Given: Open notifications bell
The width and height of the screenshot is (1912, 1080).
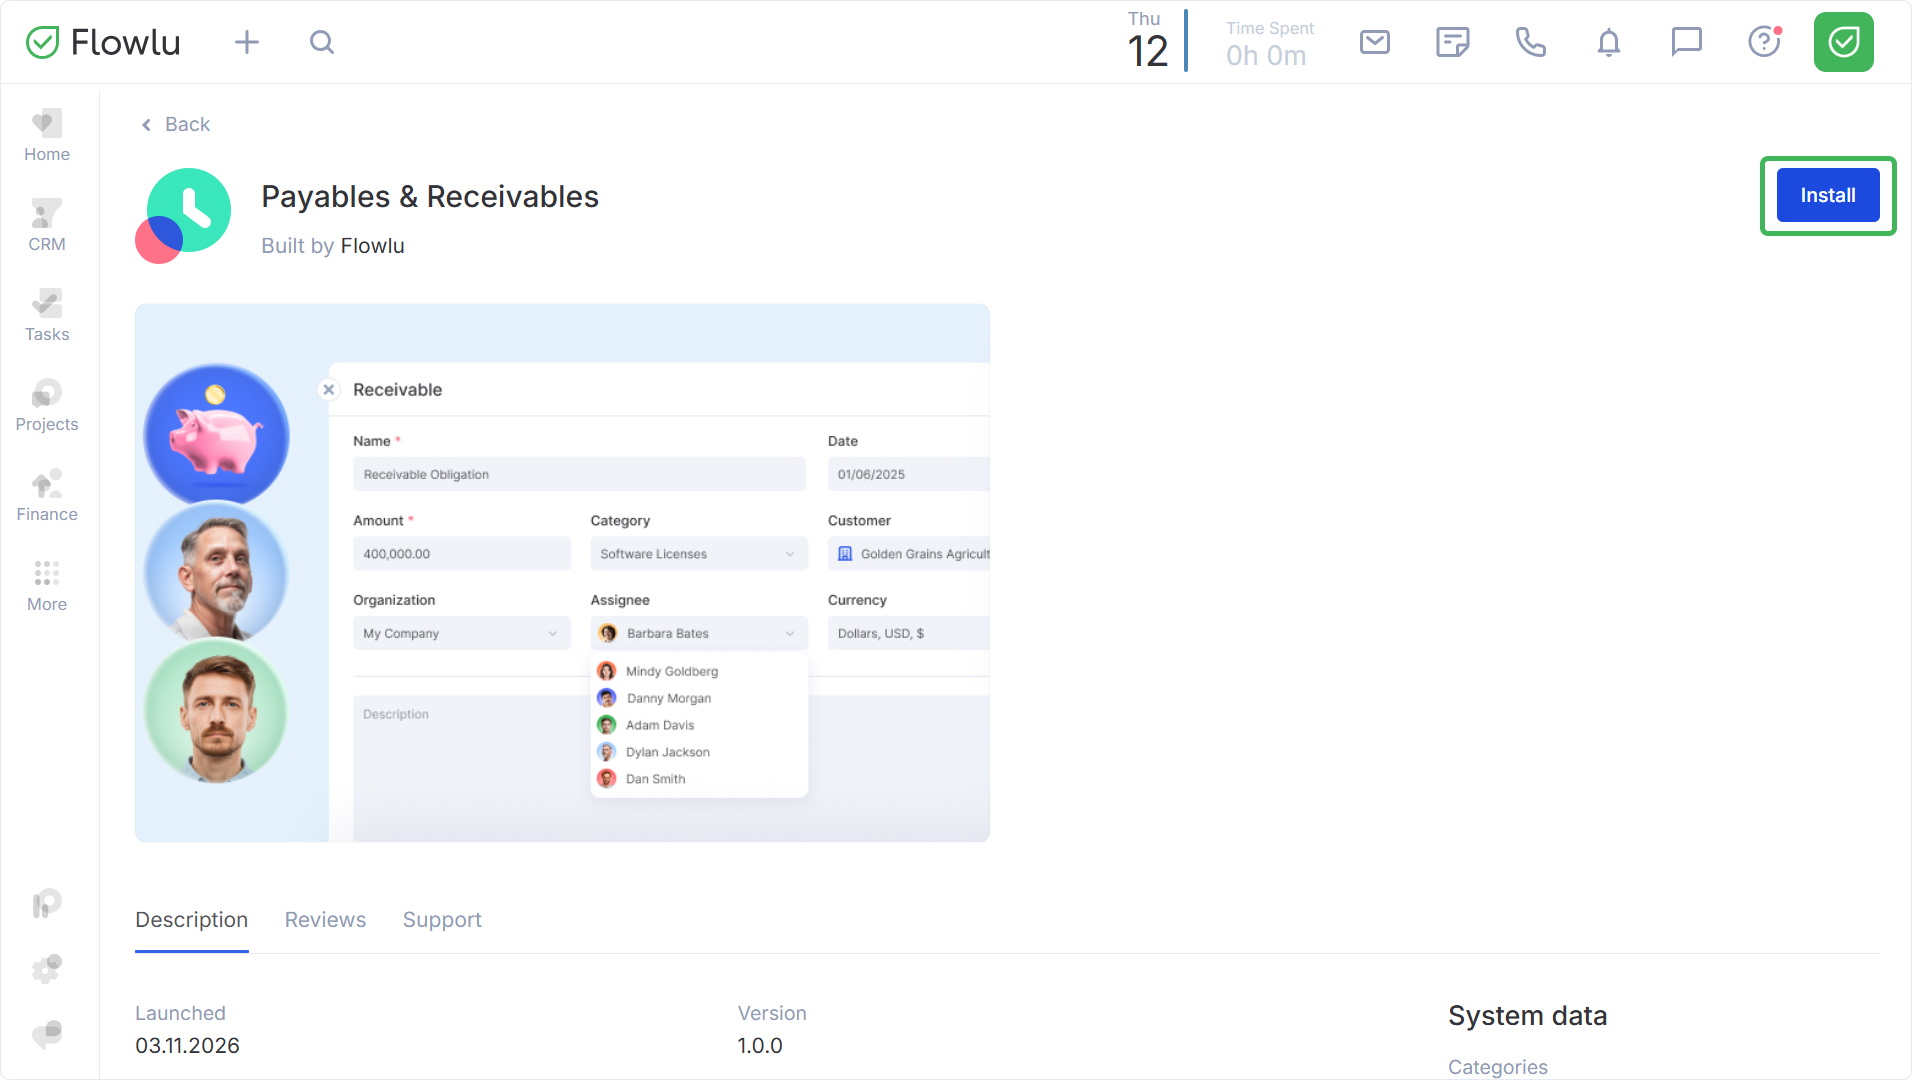Looking at the screenshot, I should pyautogui.click(x=1608, y=42).
